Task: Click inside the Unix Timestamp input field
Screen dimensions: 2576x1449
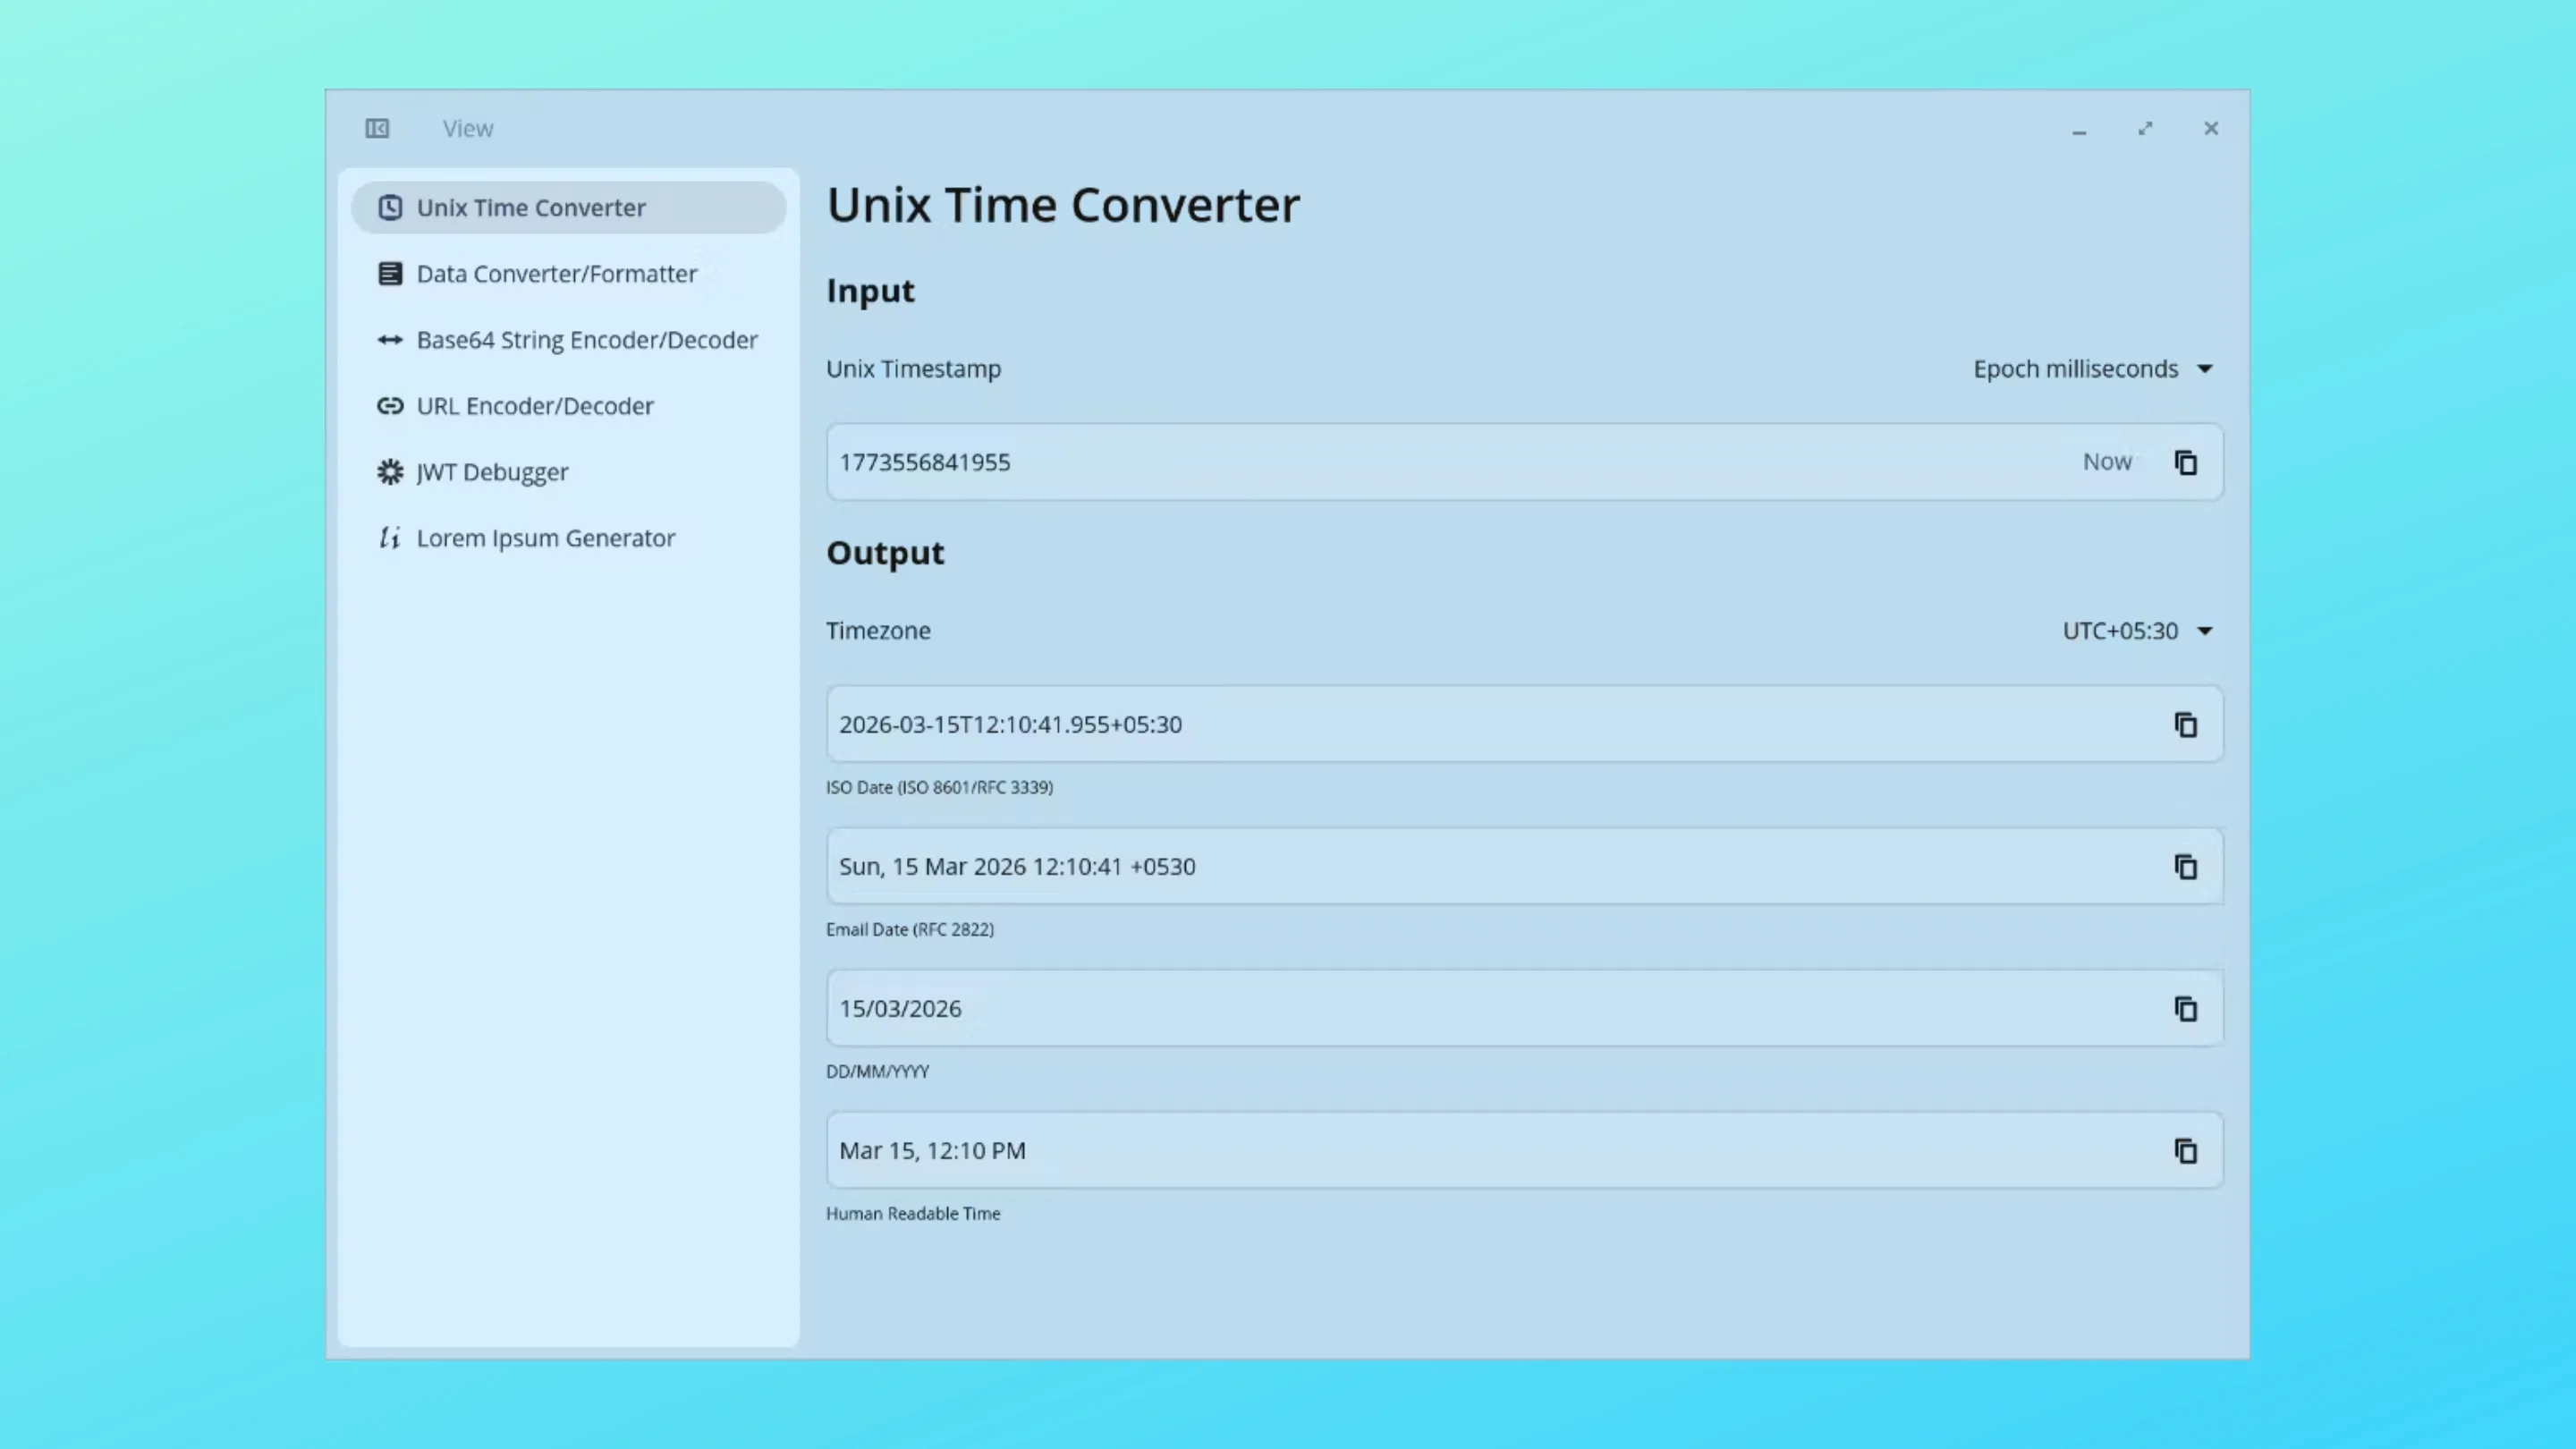Action: coord(1300,461)
